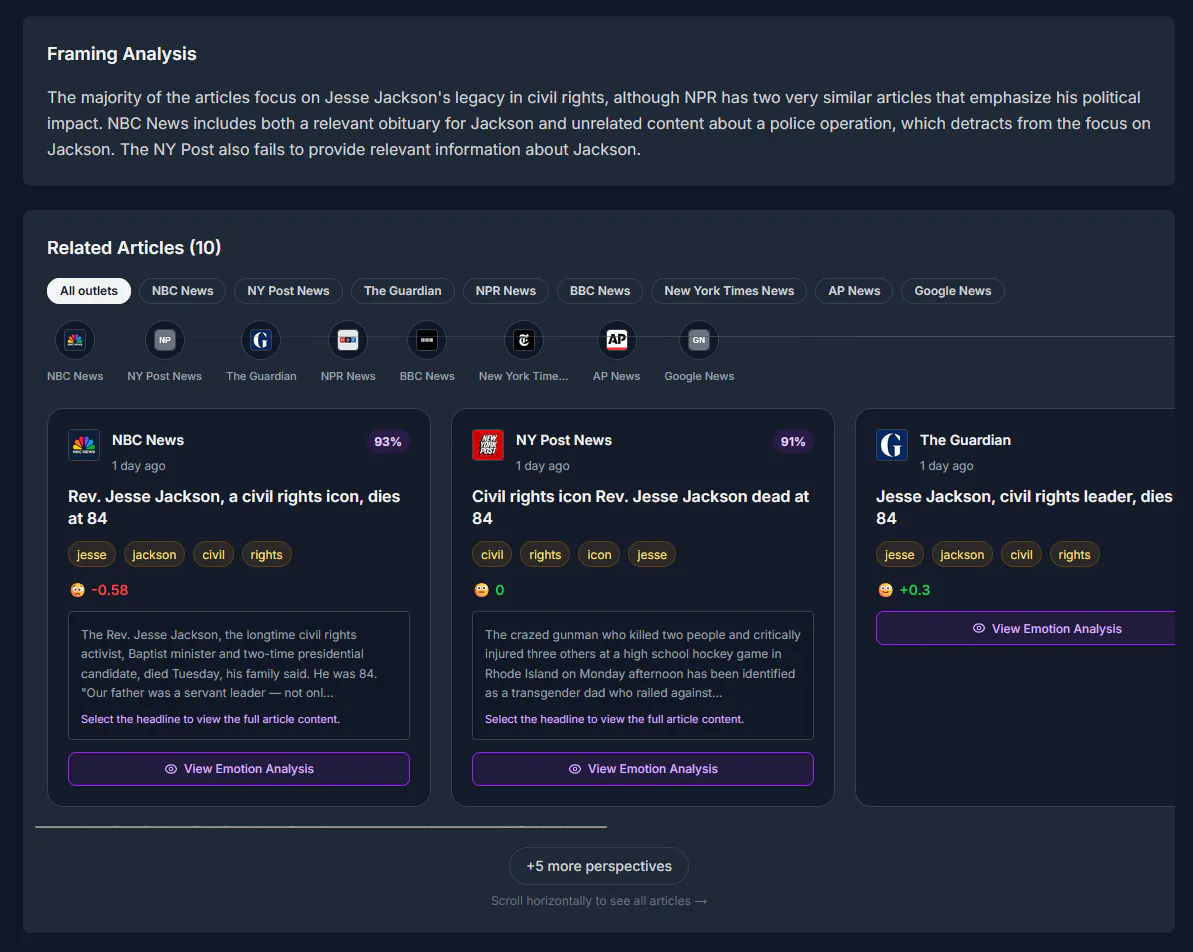The height and width of the screenshot is (952, 1193).
Task: Click the 'jesse' tag on the NBC News card
Action: pos(92,555)
